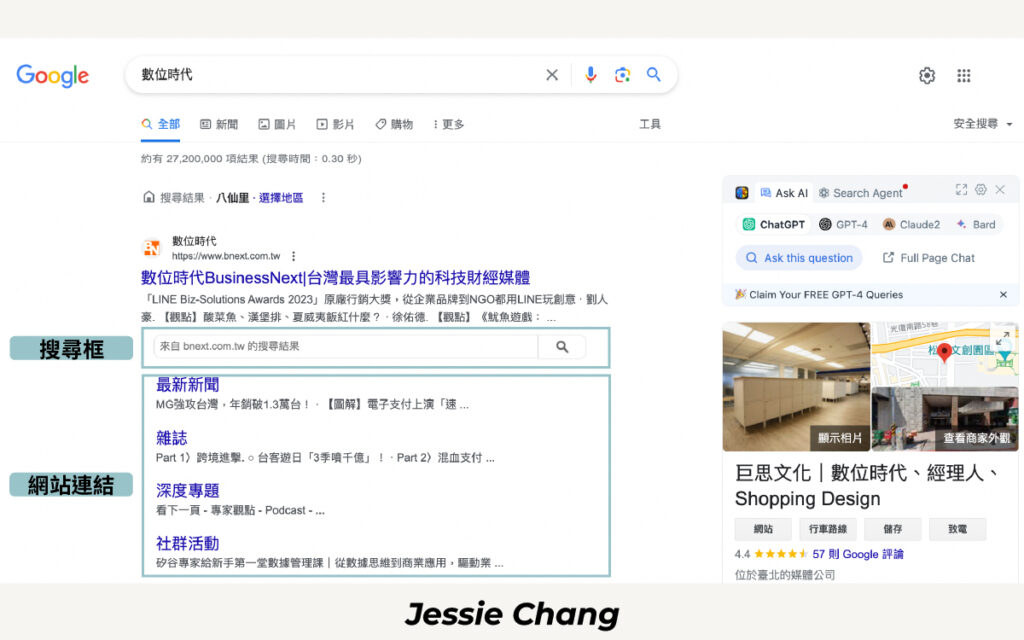The height and width of the screenshot is (640, 1024).
Task: Switch to the Search Agent tab
Action: (x=861, y=193)
